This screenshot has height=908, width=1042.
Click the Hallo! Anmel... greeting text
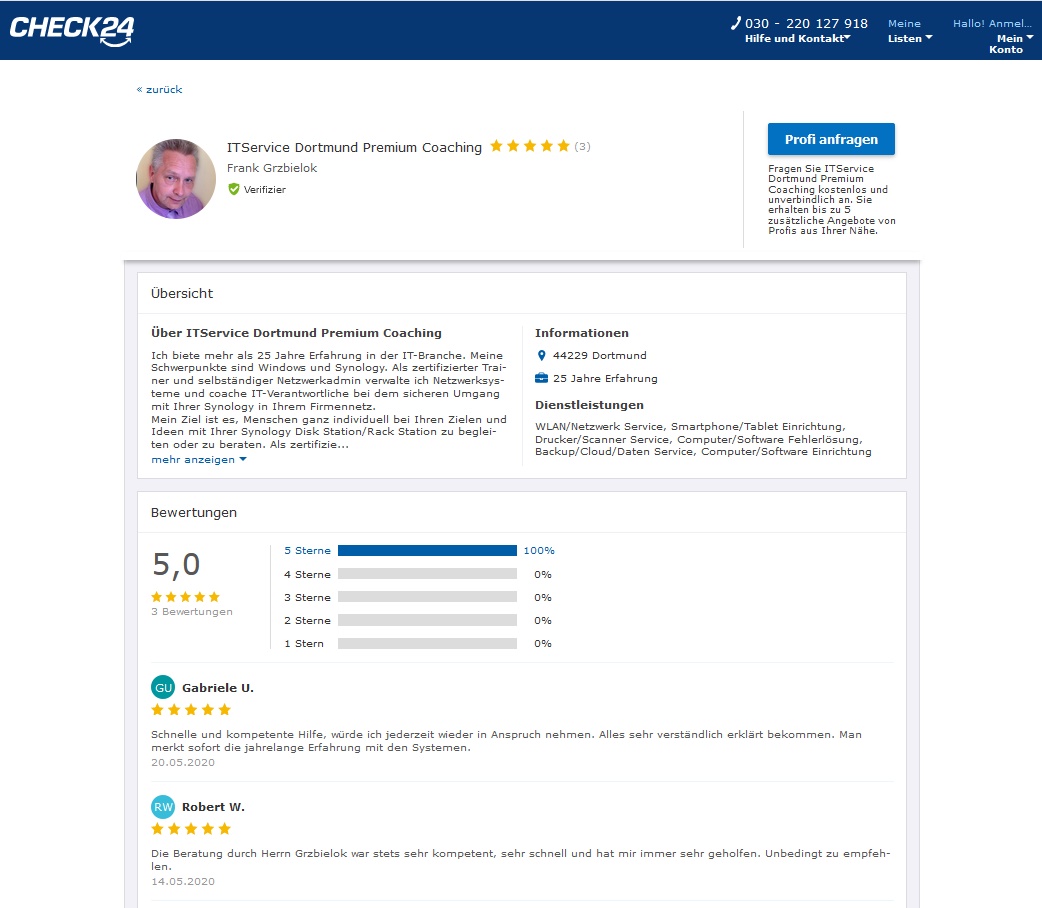coord(992,23)
